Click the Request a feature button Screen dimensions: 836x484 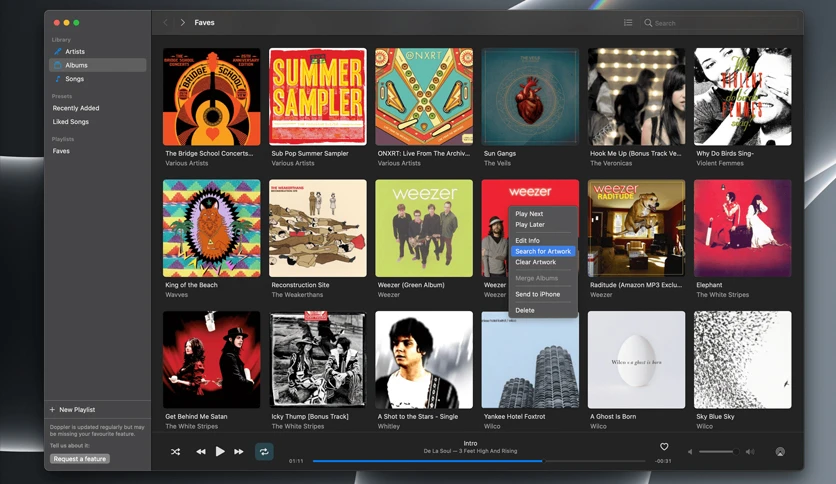pos(80,459)
